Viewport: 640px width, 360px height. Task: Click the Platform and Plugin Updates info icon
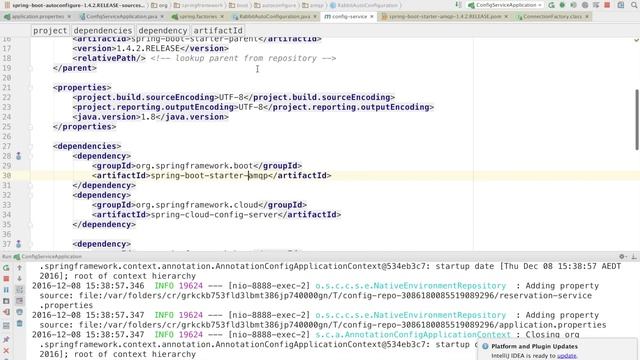(485, 346)
